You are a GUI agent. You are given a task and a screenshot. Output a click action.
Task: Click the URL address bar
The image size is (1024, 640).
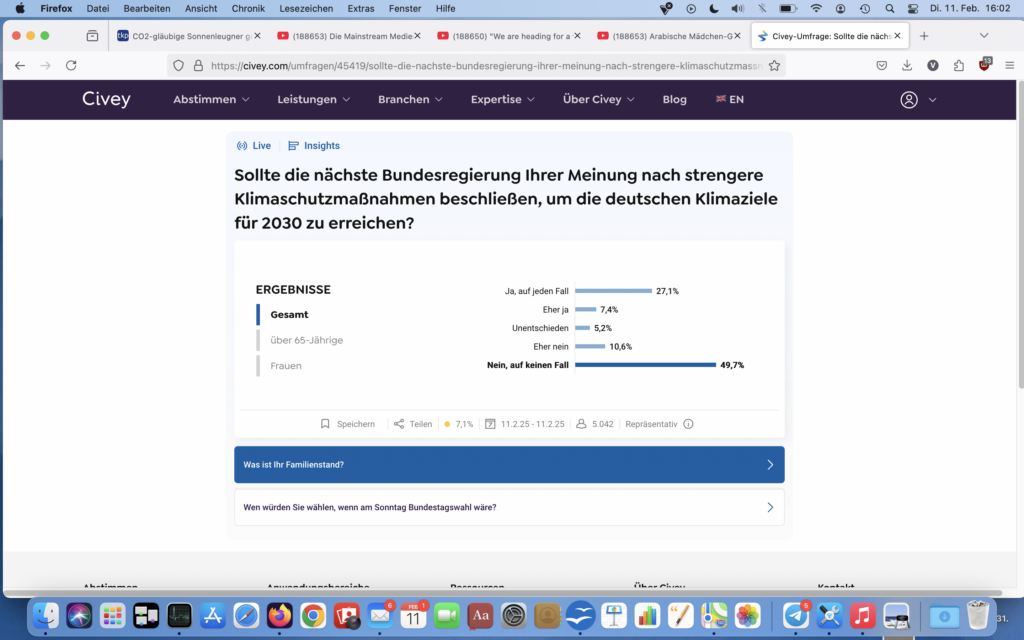coord(480,65)
